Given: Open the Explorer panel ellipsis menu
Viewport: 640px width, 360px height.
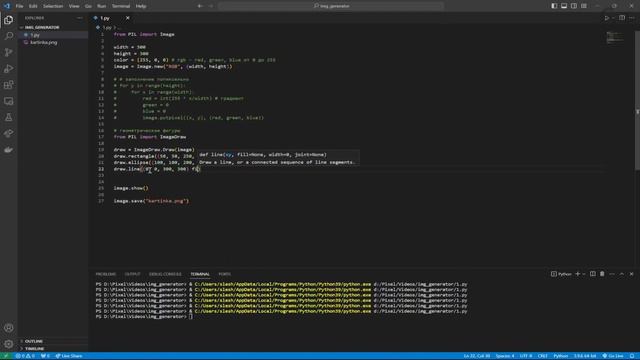Looking at the screenshot, I should click(x=80, y=18).
